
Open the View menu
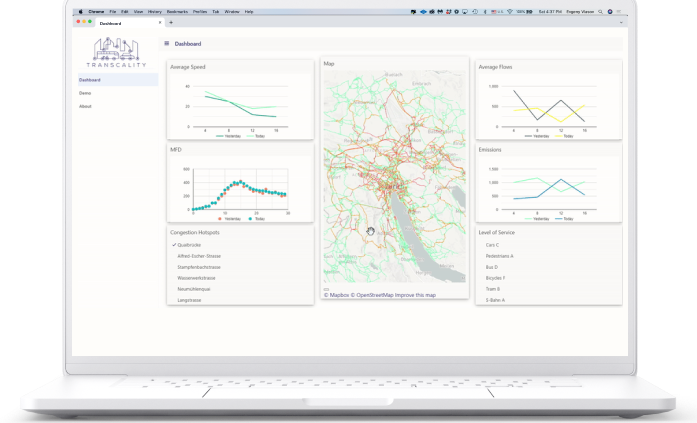pos(138,12)
